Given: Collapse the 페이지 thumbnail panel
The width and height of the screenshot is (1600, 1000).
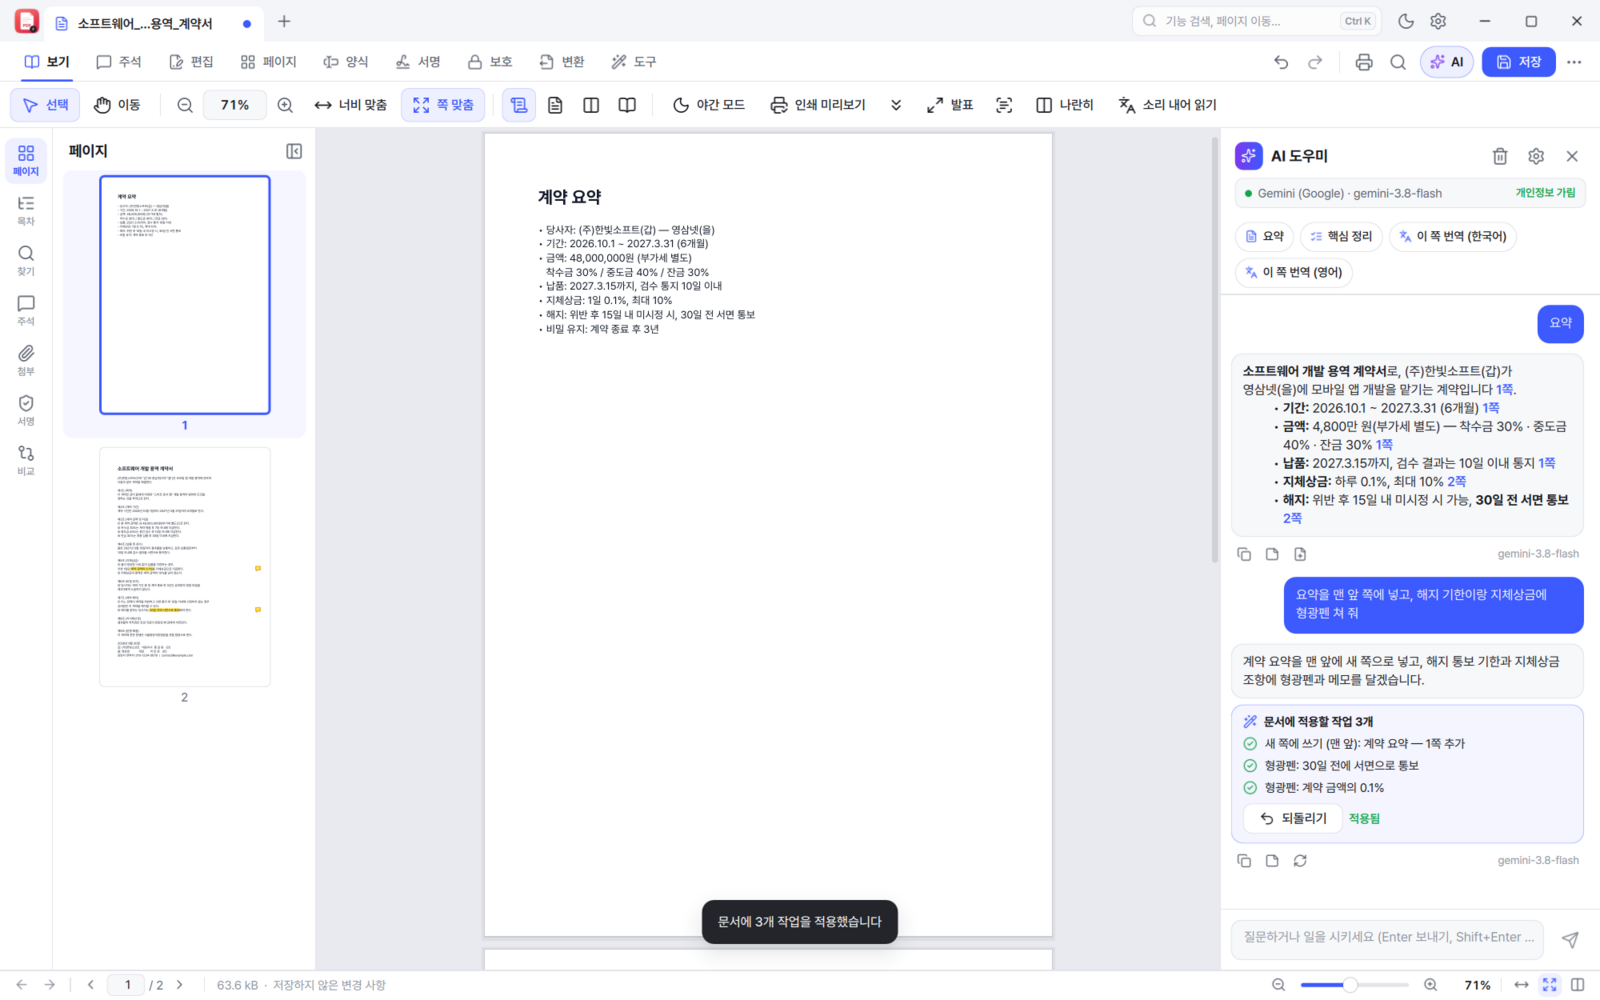Looking at the screenshot, I should (x=294, y=151).
